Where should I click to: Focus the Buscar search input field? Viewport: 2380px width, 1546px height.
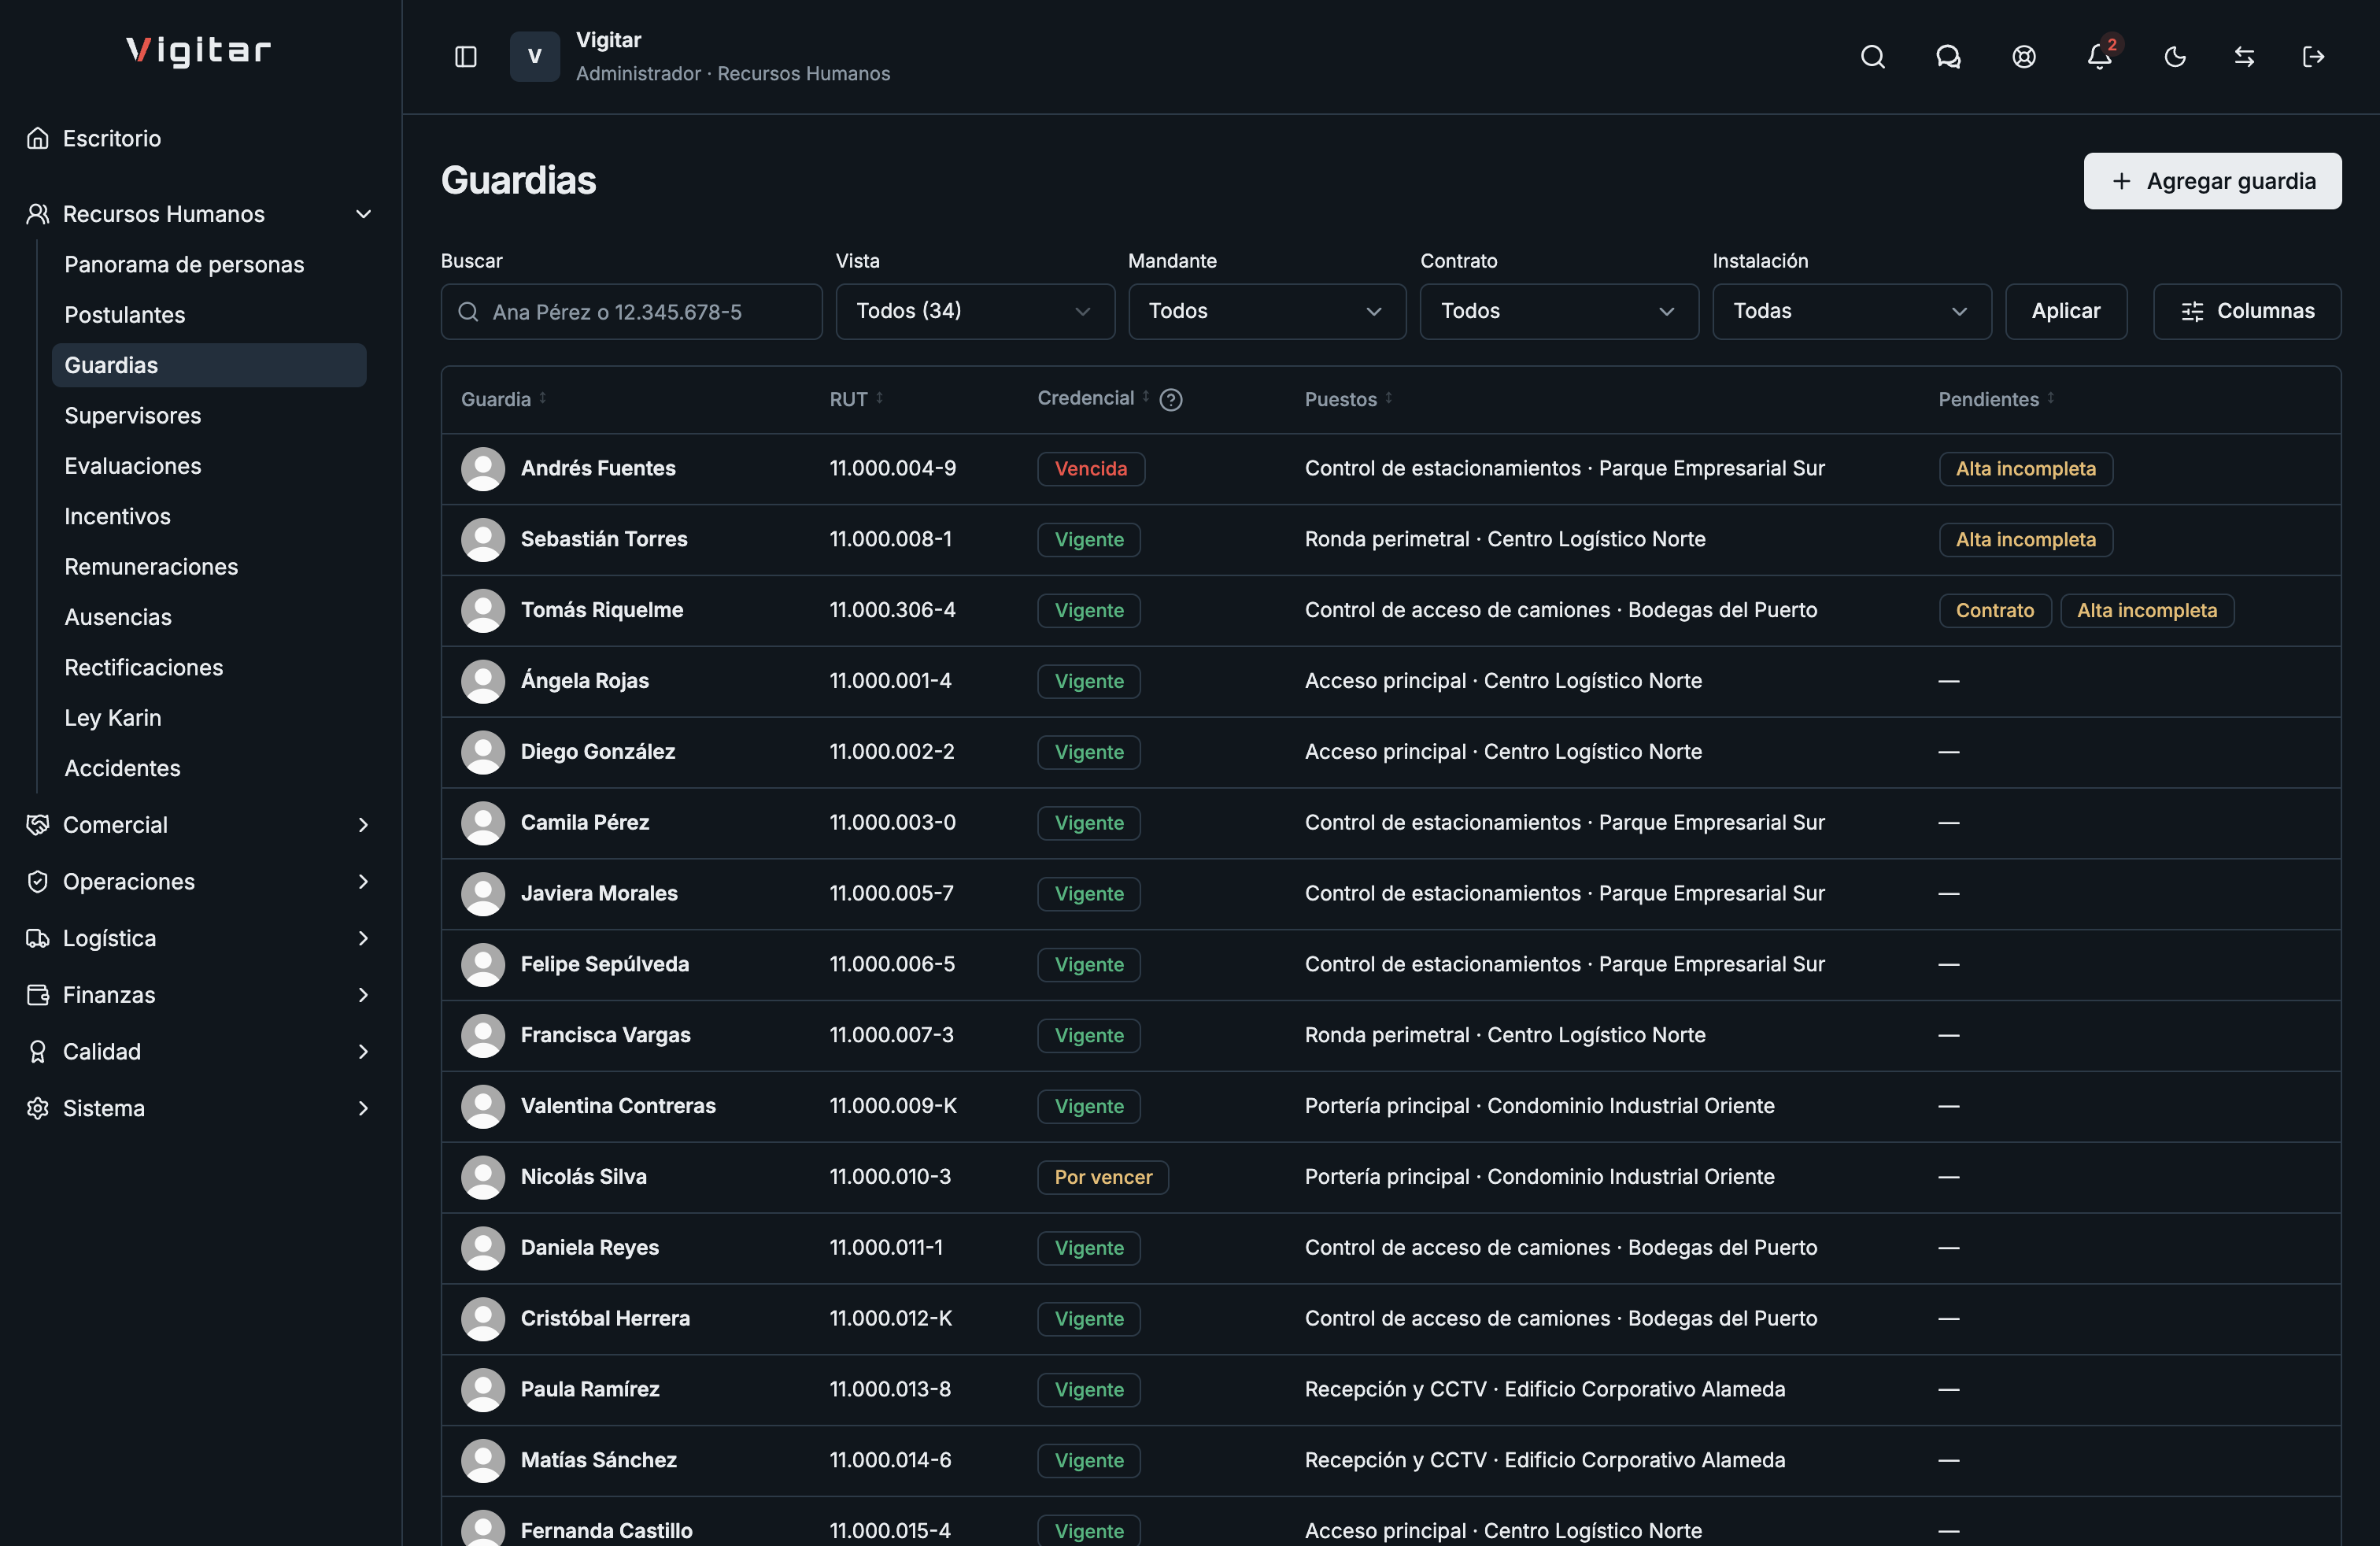pos(631,311)
